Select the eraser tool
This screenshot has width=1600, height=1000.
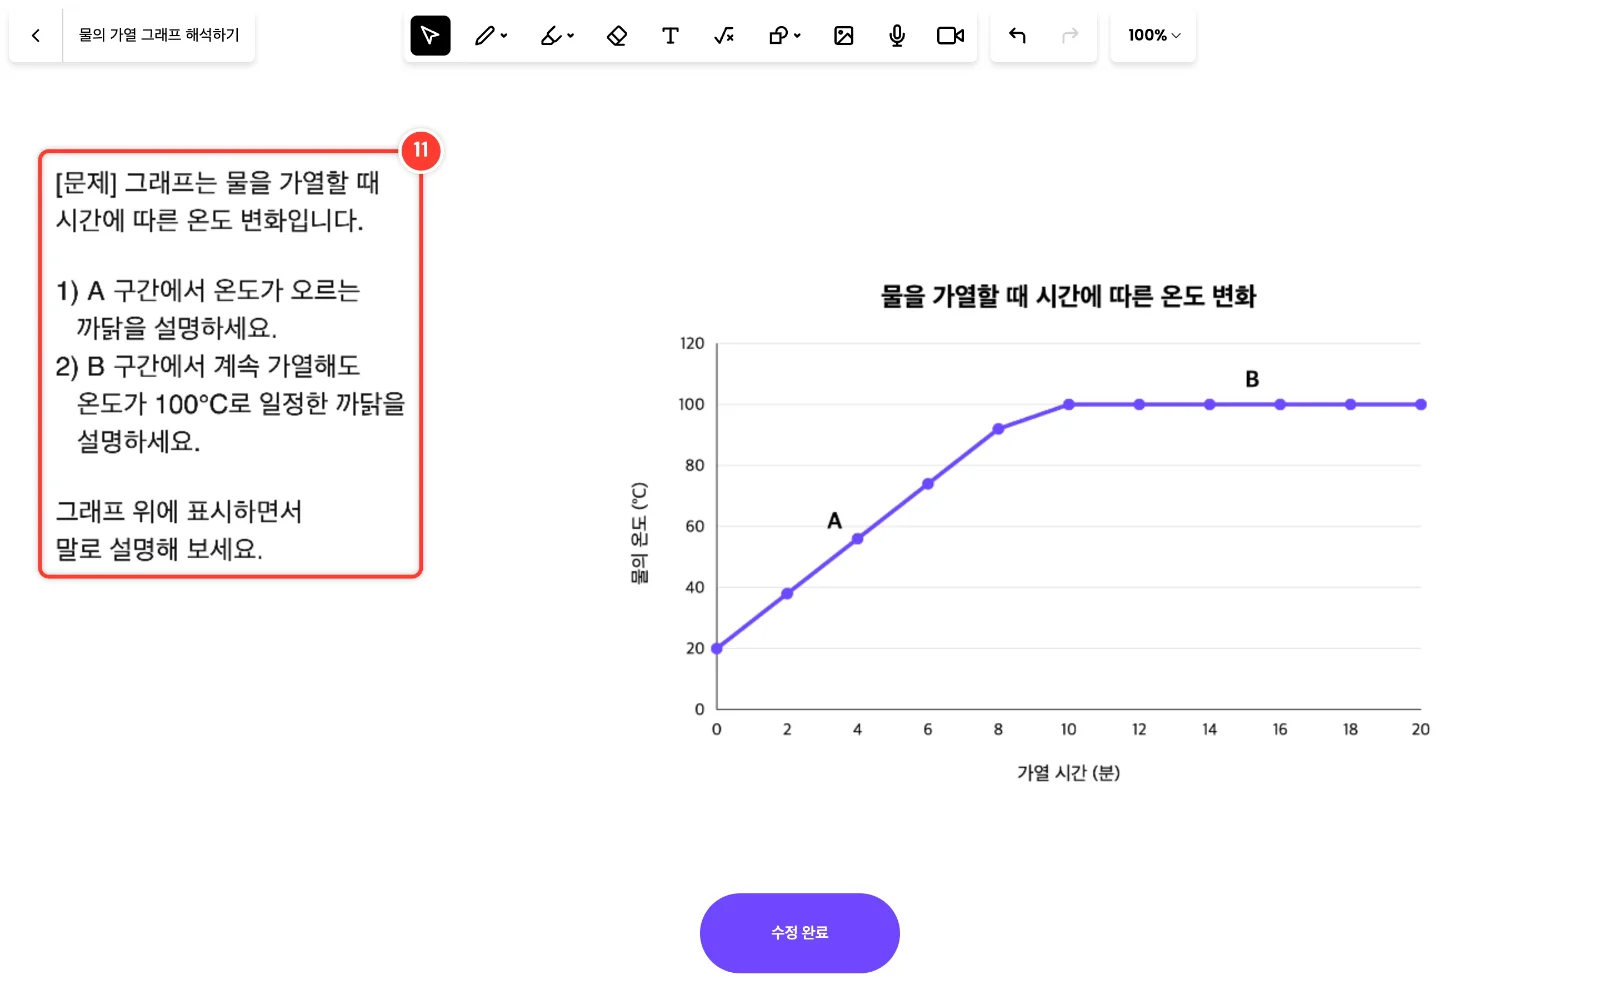[x=617, y=36]
